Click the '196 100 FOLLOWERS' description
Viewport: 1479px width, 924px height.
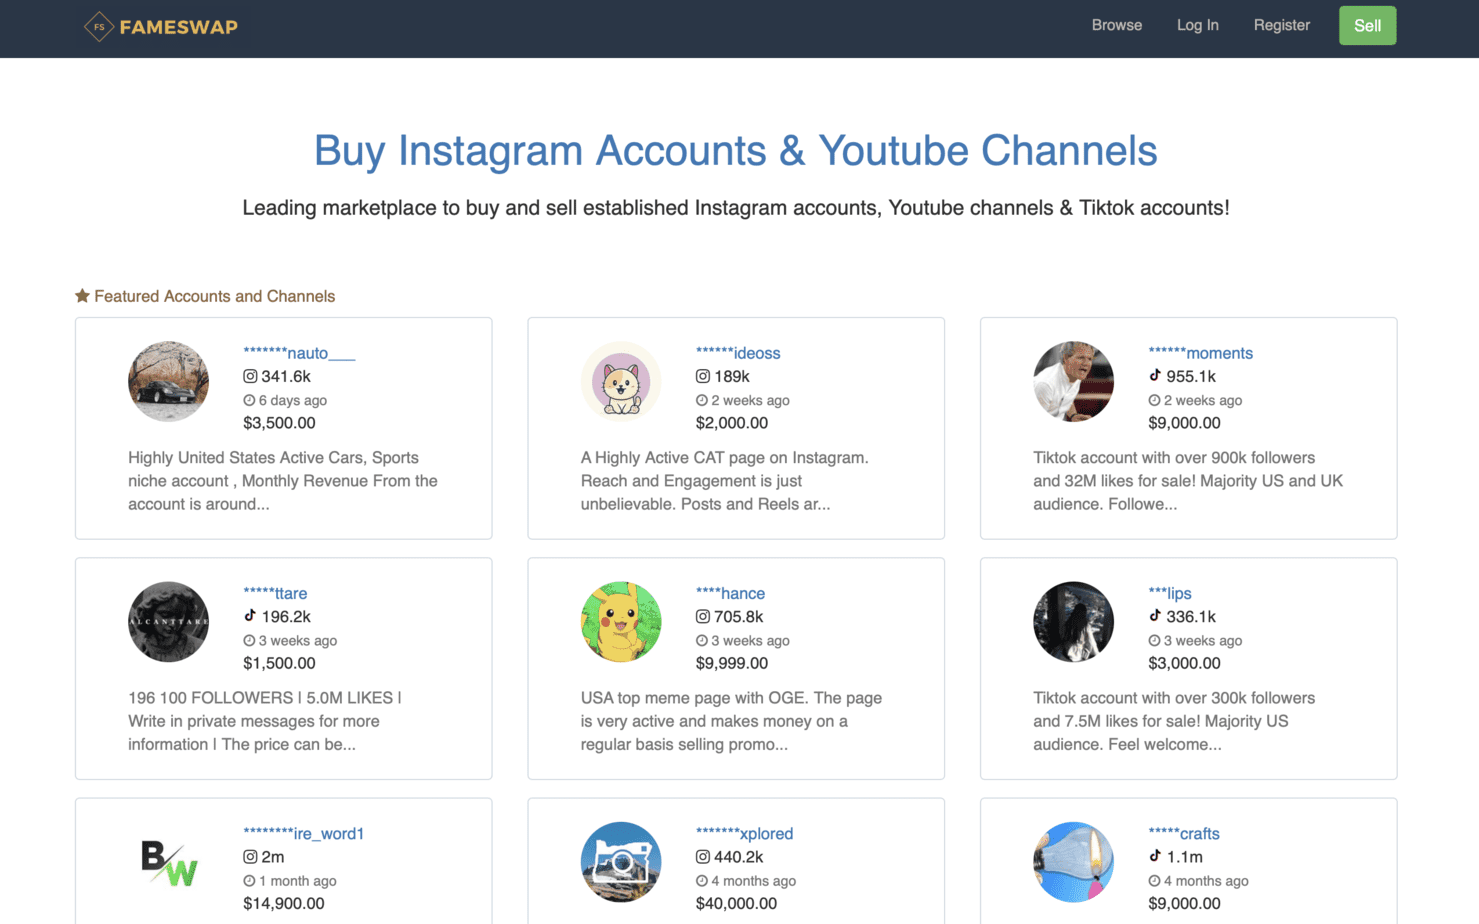point(265,721)
